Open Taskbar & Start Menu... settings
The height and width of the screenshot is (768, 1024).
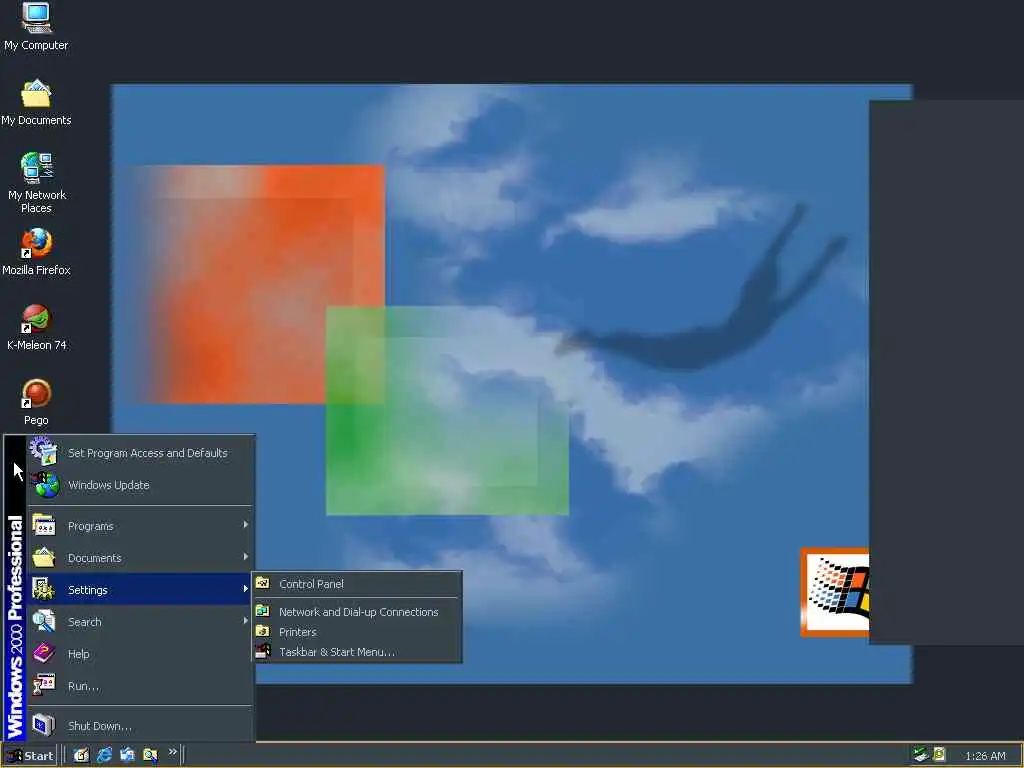point(357,652)
